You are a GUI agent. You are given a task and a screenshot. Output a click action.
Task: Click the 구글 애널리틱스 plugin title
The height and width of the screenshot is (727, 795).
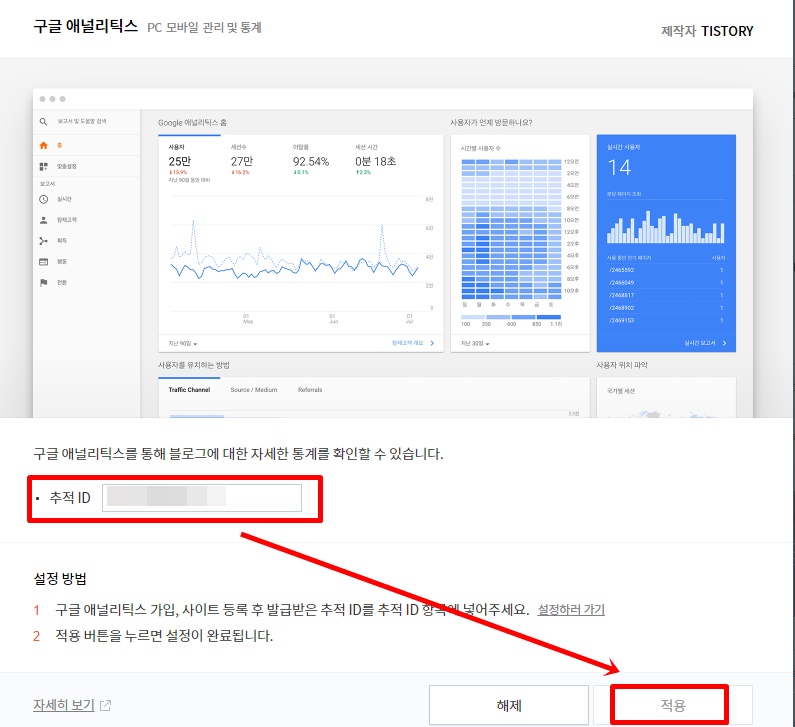(86, 26)
